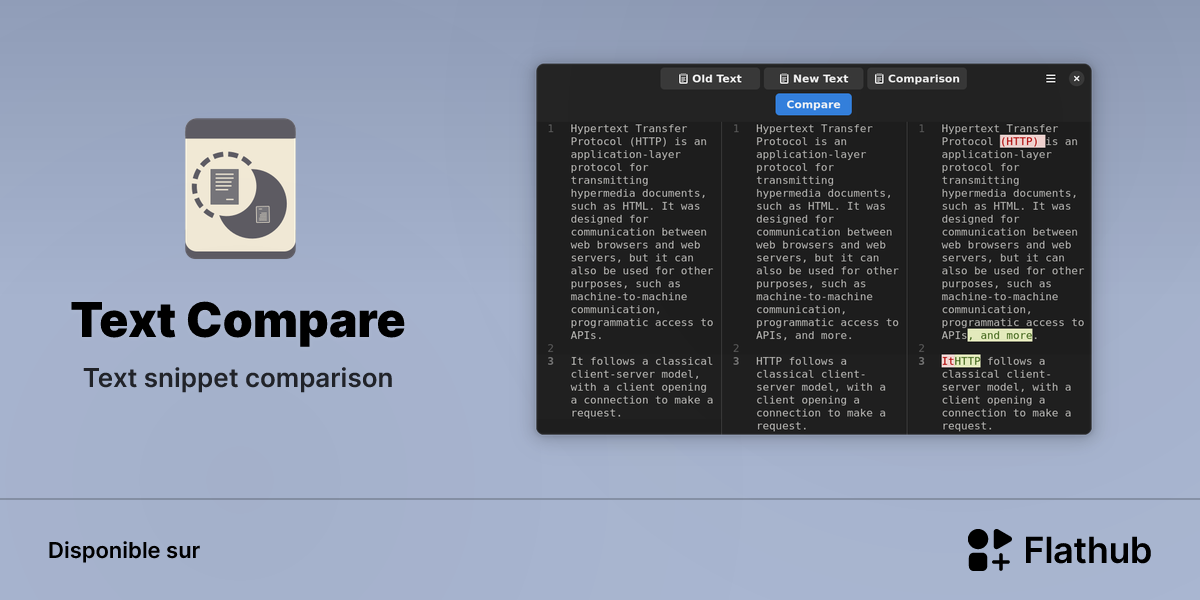1200x600 pixels.
Task: Switch to the Old Text tab
Action: tap(710, 79)
